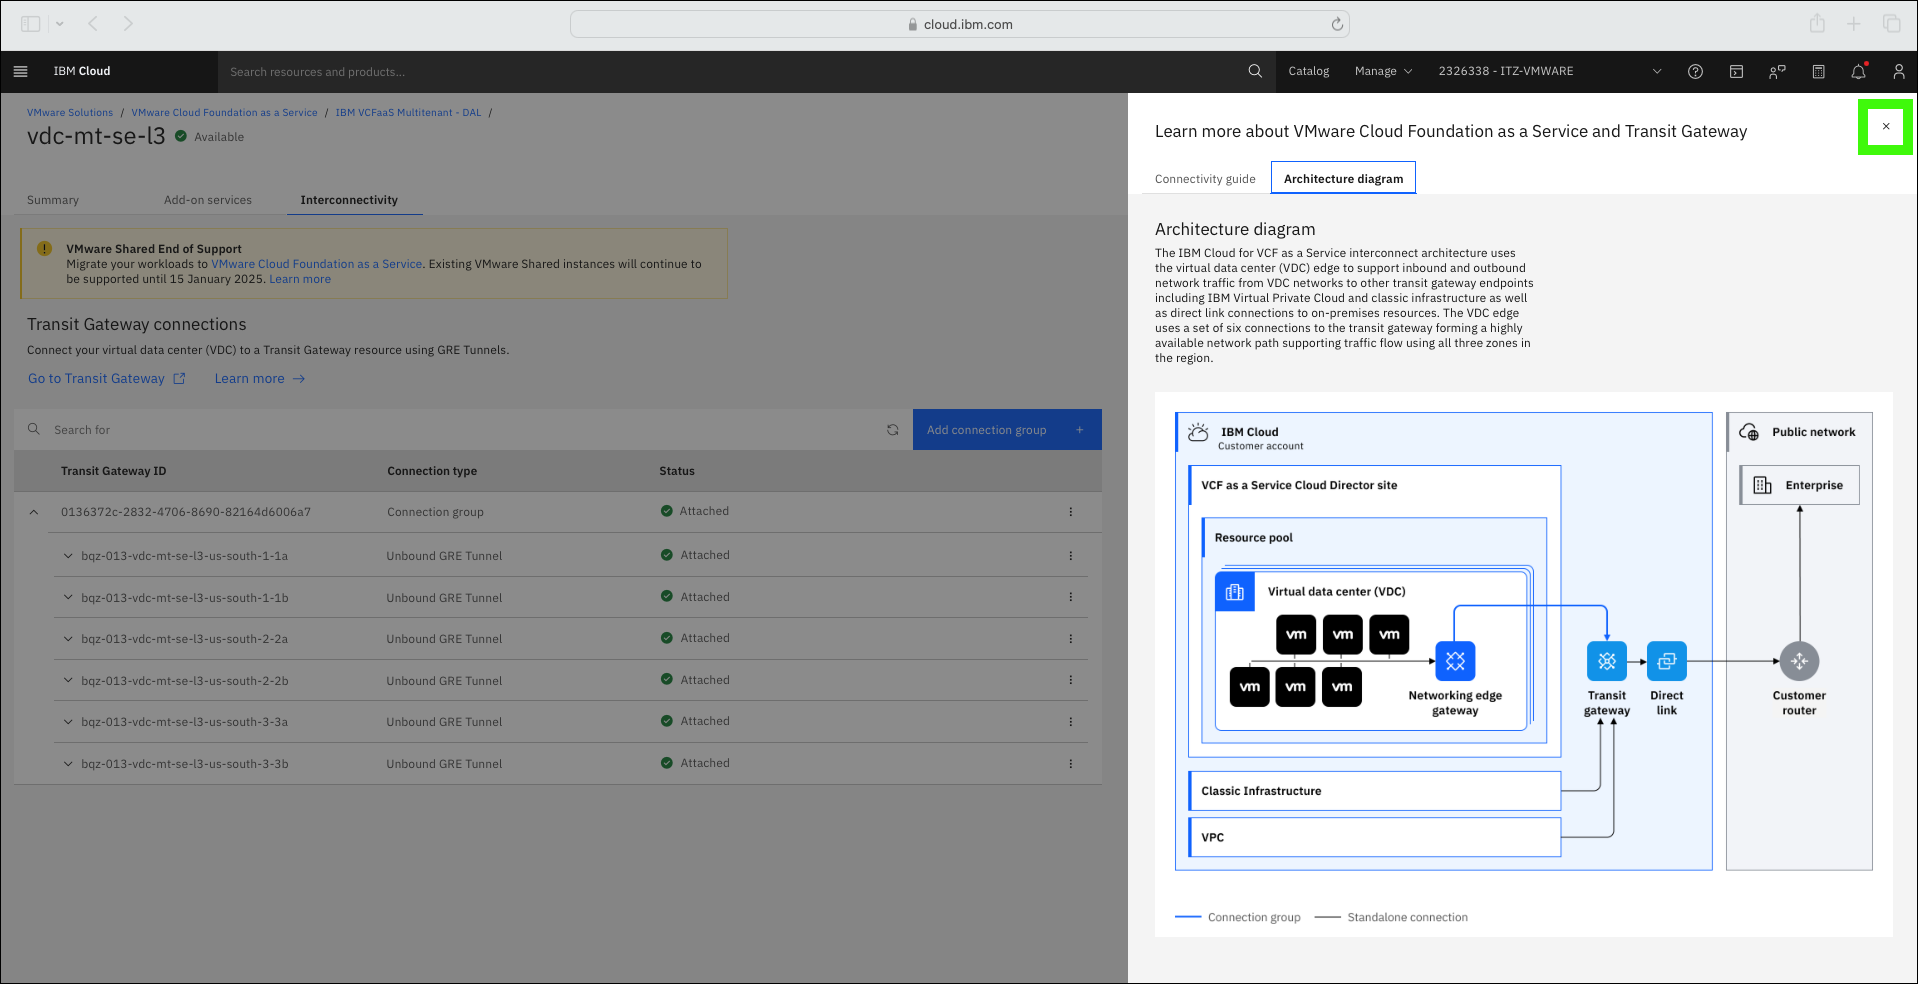
Task: Click VMware Cloud Foundation as a Service banner link
Action: click(x=316, y=264)
